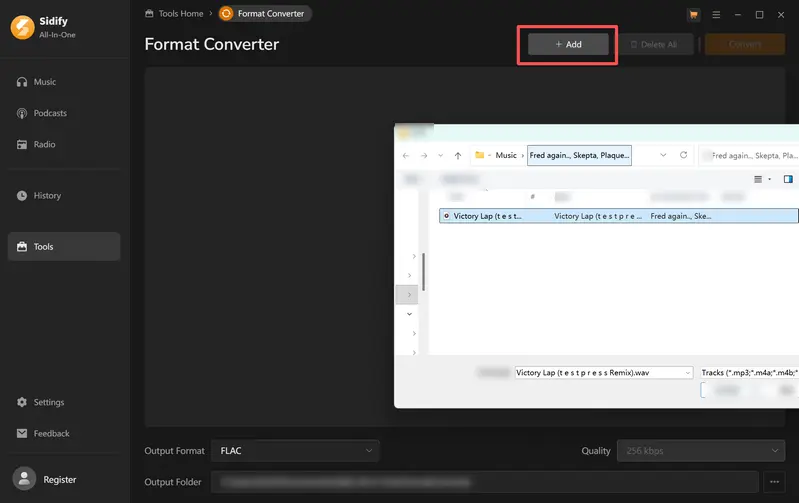Select the Victory Lap file row
The image size is (799, 503).
(x=619, y=216)
